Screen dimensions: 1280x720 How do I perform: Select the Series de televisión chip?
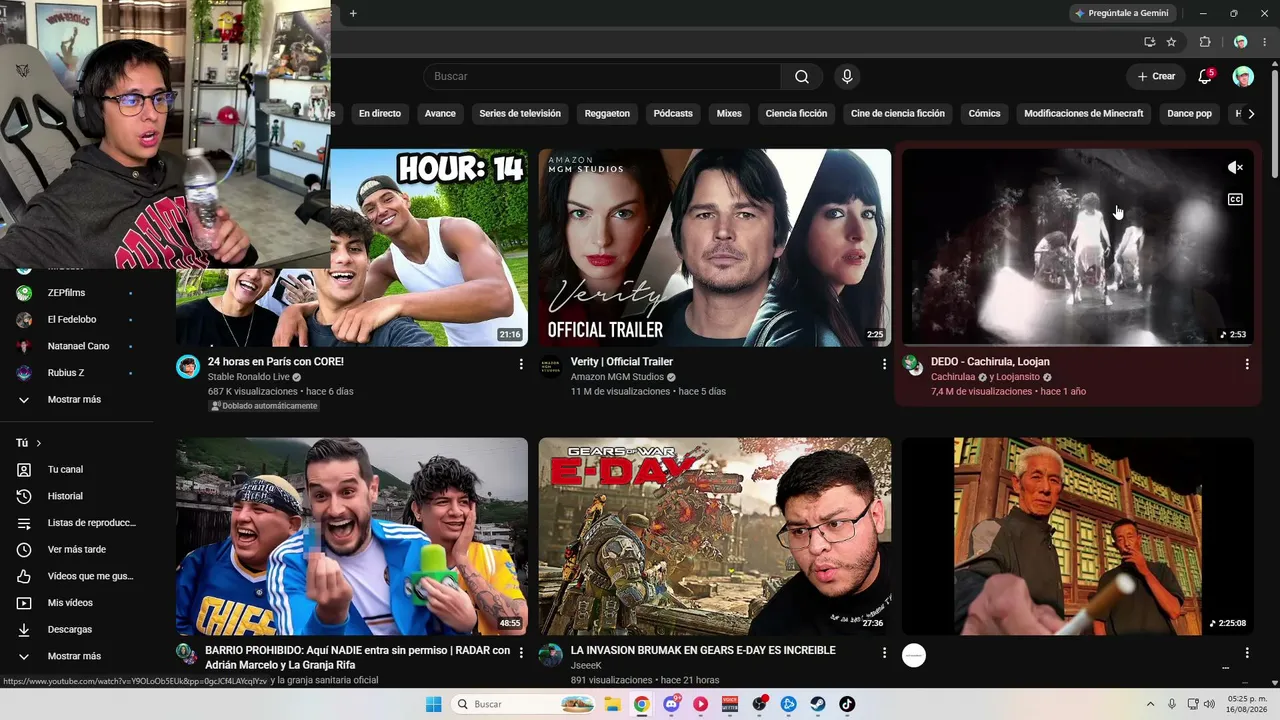click(520, 114)
